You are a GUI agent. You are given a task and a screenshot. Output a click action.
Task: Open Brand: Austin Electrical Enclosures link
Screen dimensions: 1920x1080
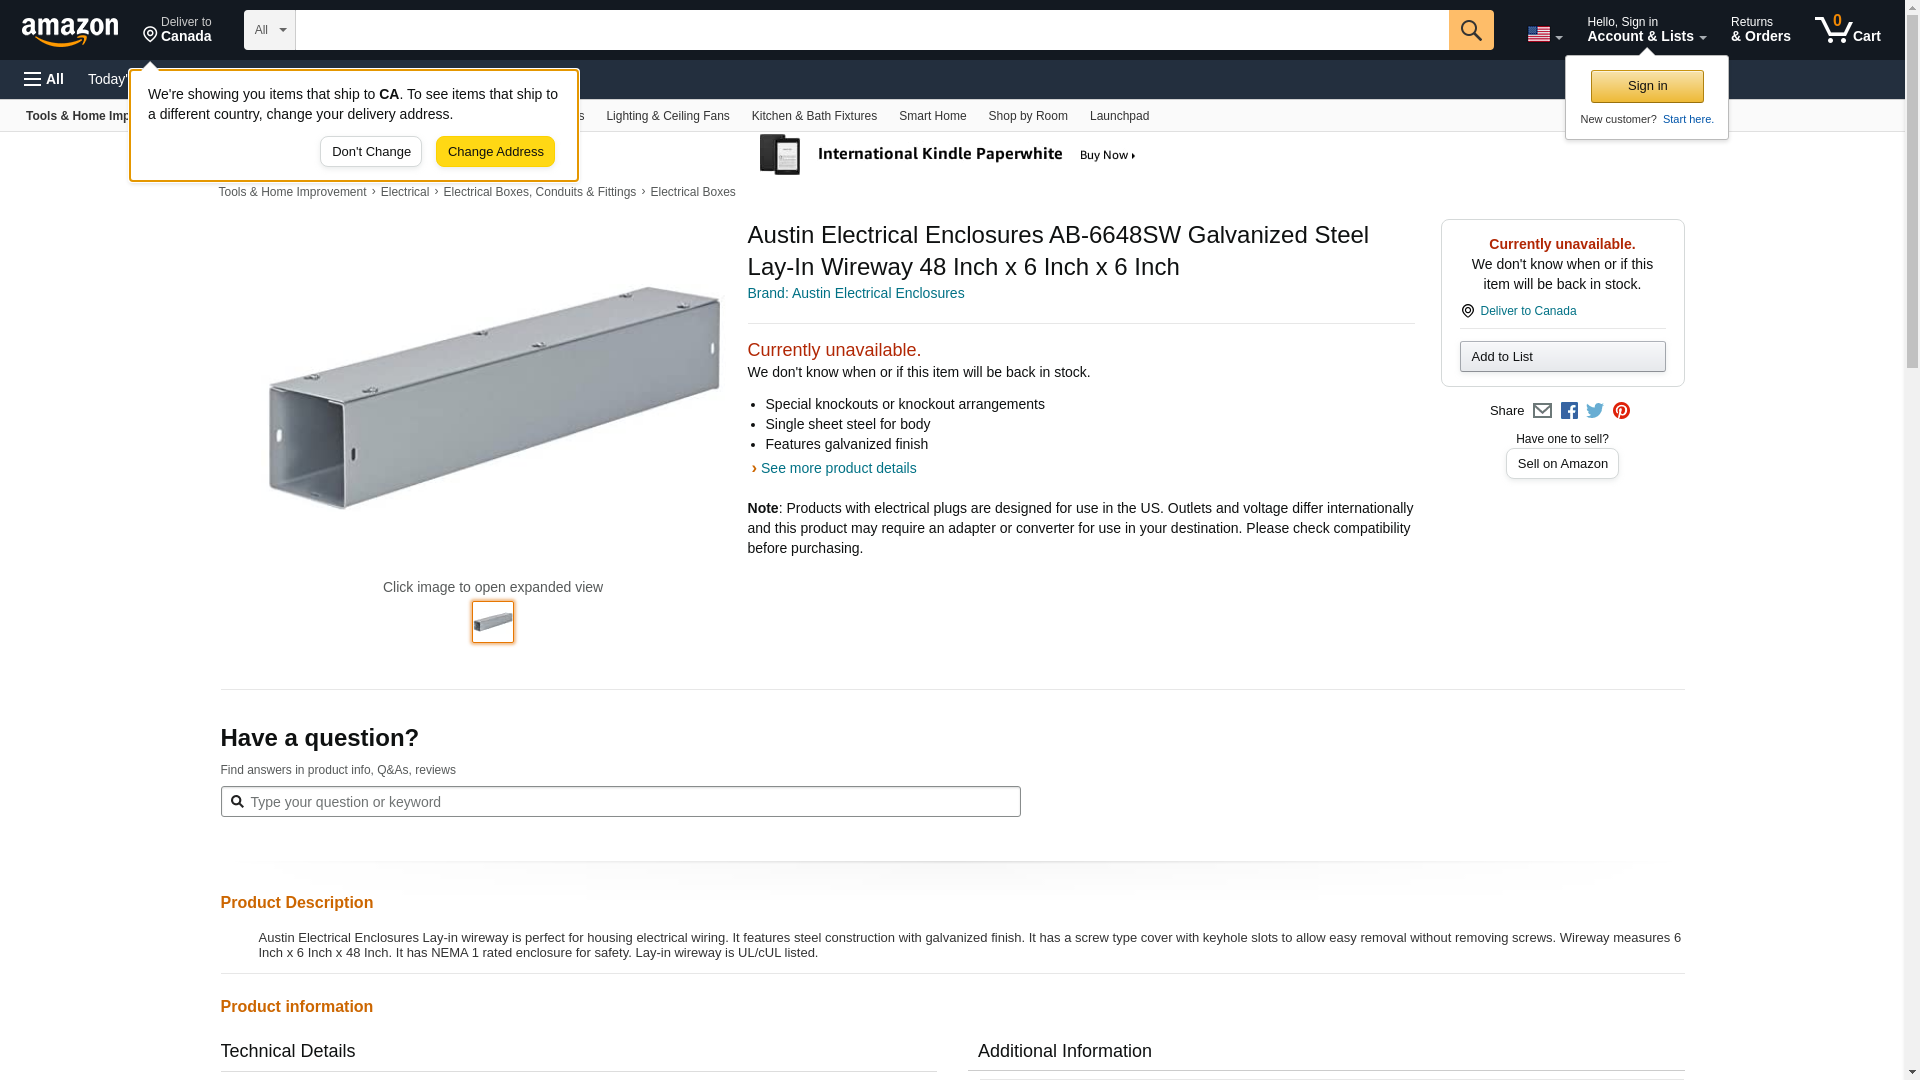coord(855,293)
